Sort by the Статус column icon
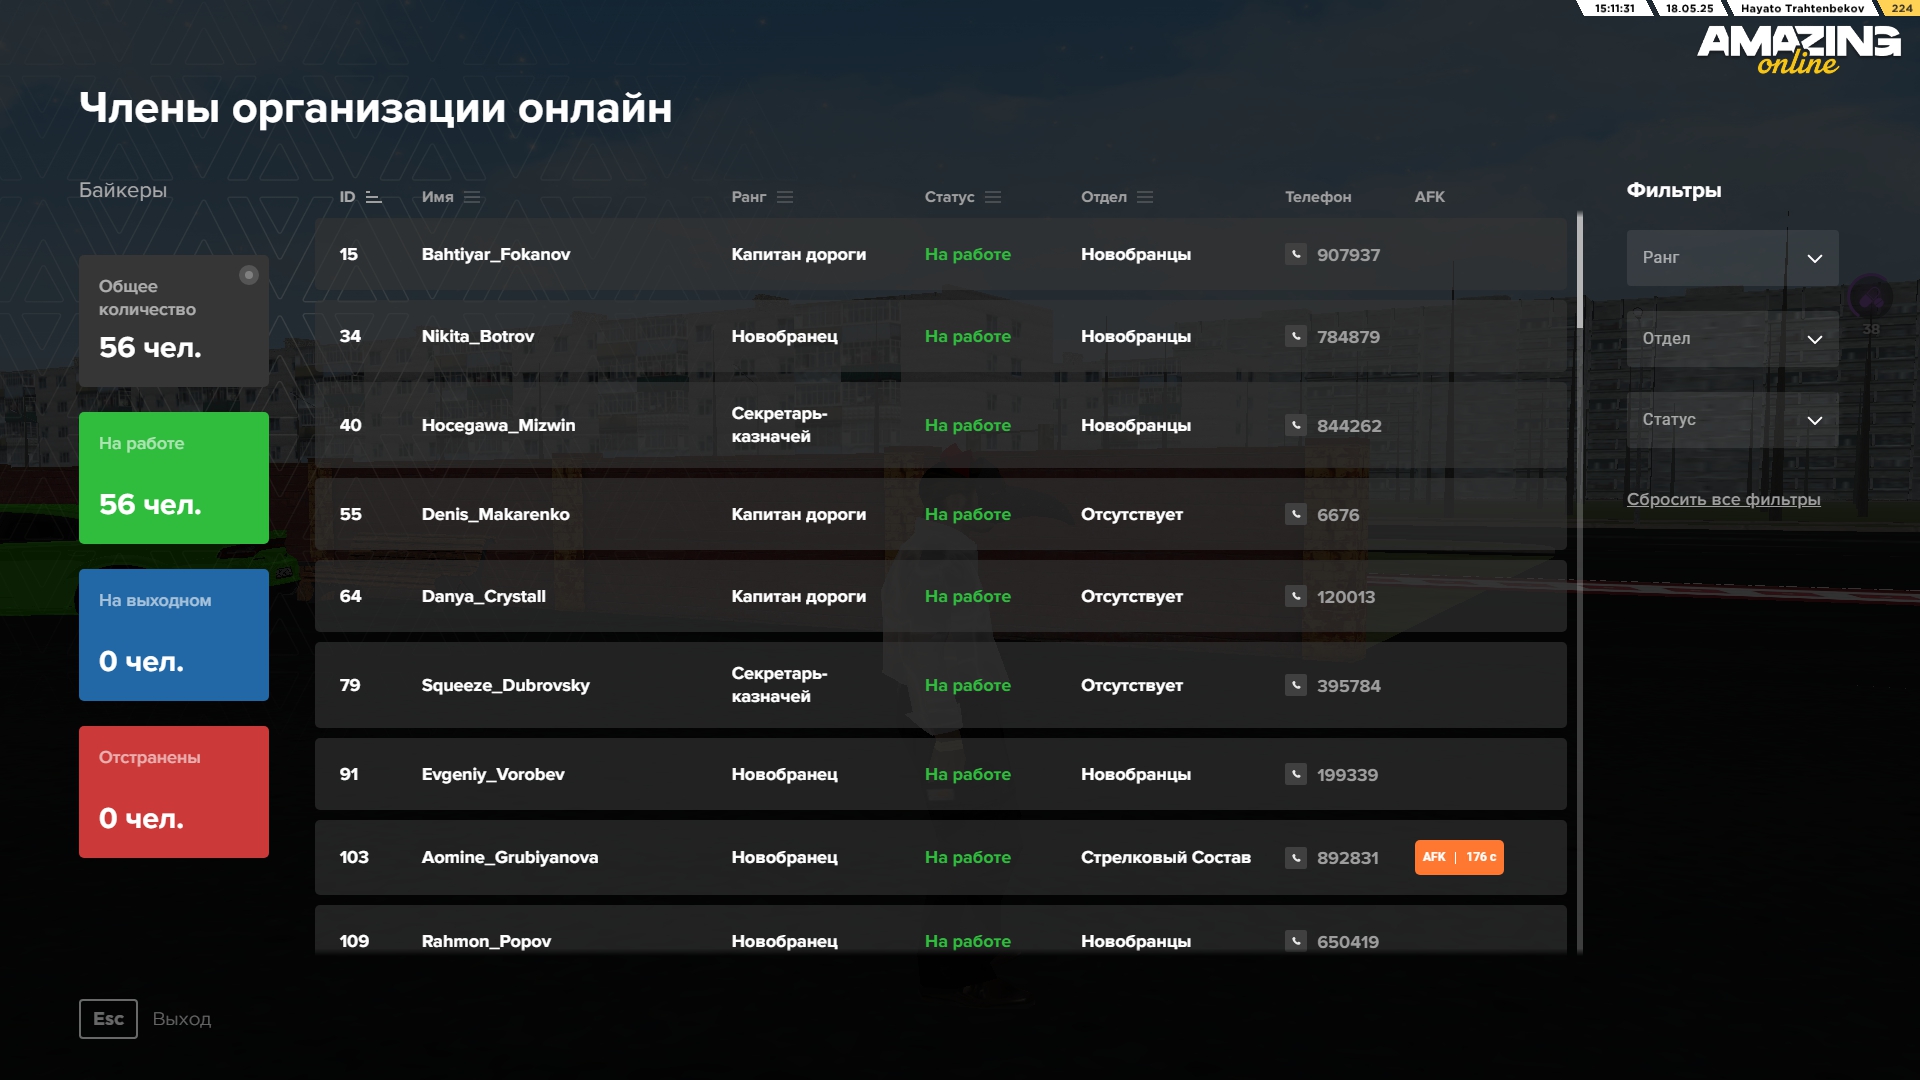The height and width of the screenshot is (1080, 1920). [x=993, y=197]
